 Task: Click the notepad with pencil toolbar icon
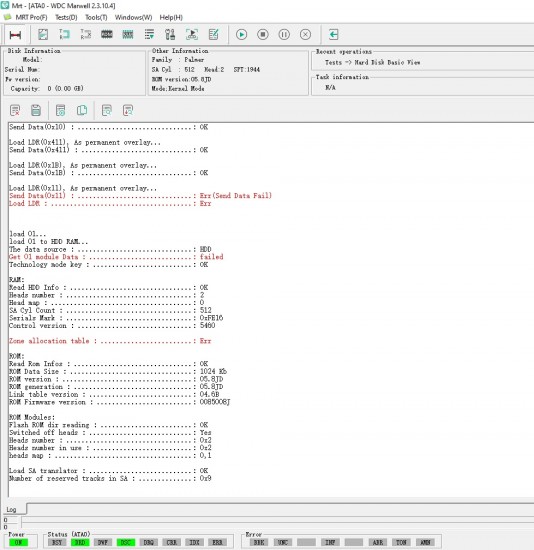pos(213,34)
